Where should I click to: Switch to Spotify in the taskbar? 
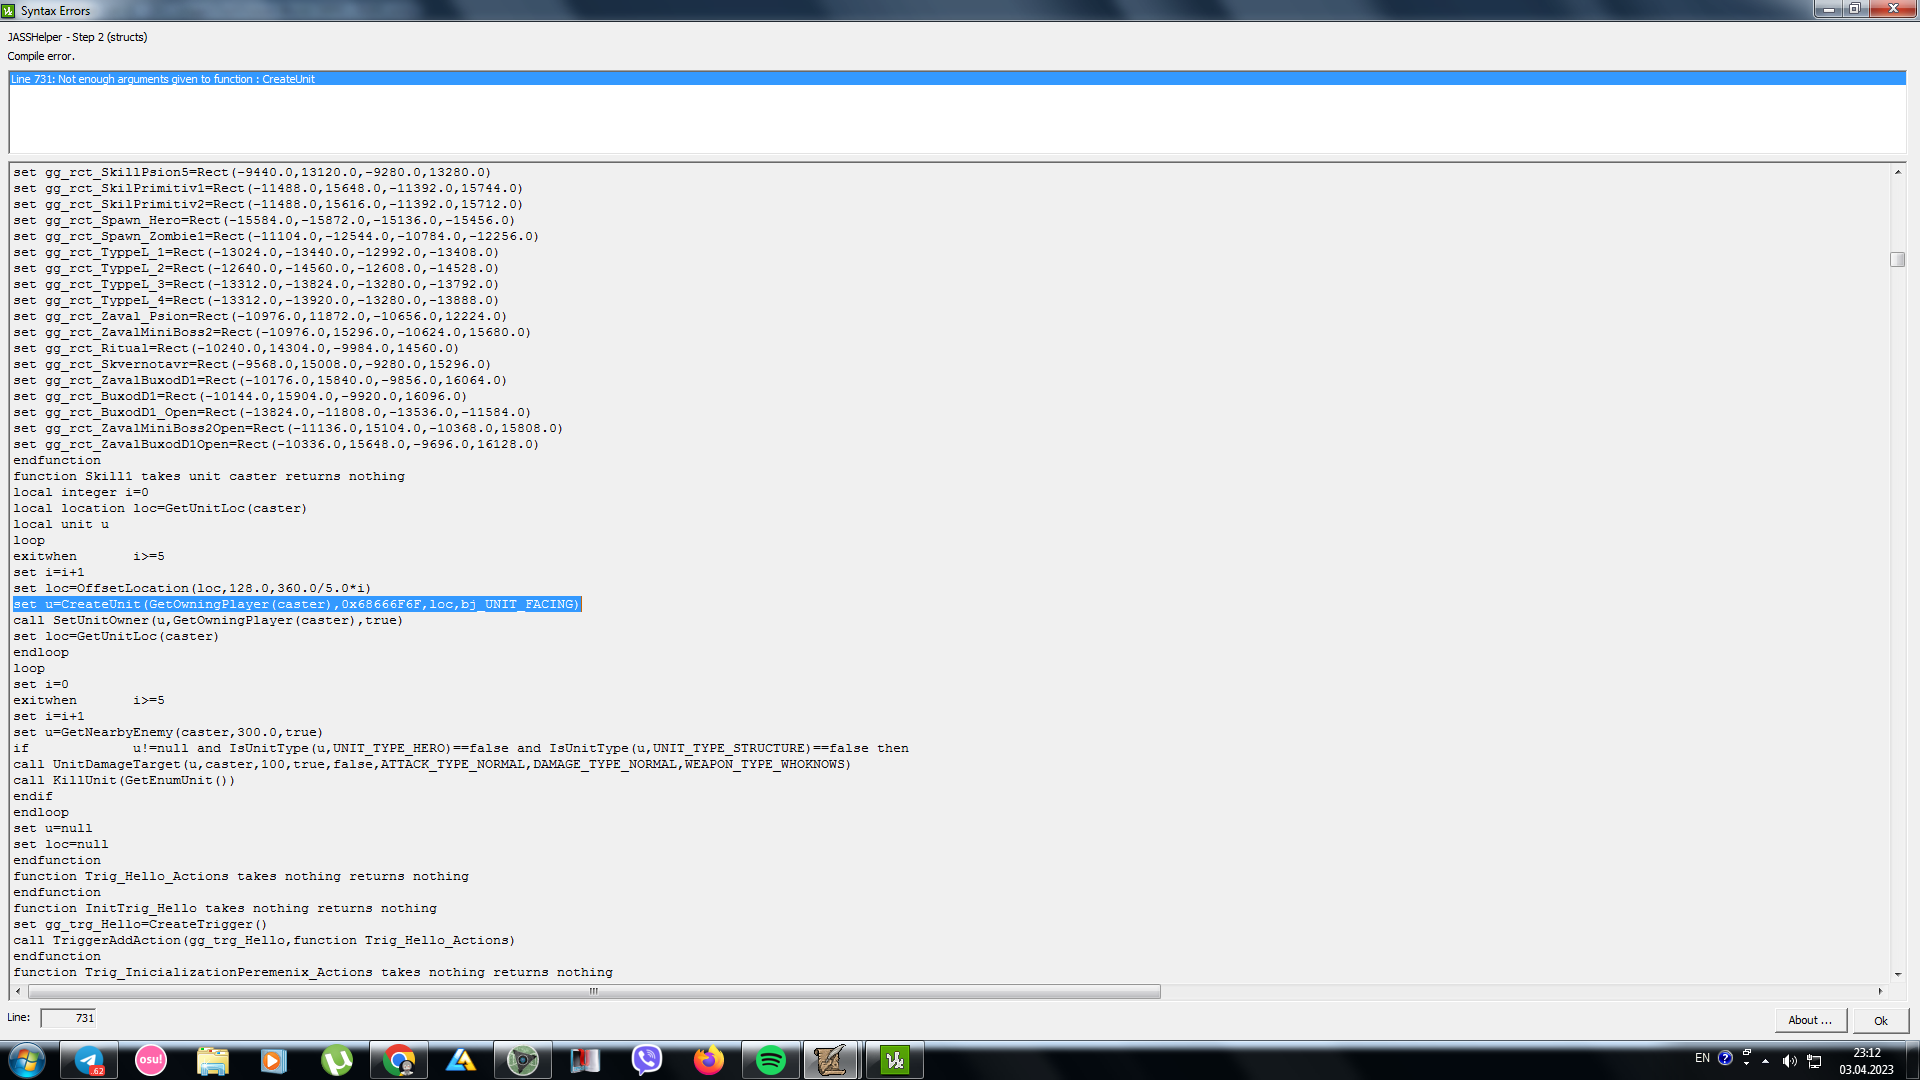pyautogui.click(x=771, y=1060)
